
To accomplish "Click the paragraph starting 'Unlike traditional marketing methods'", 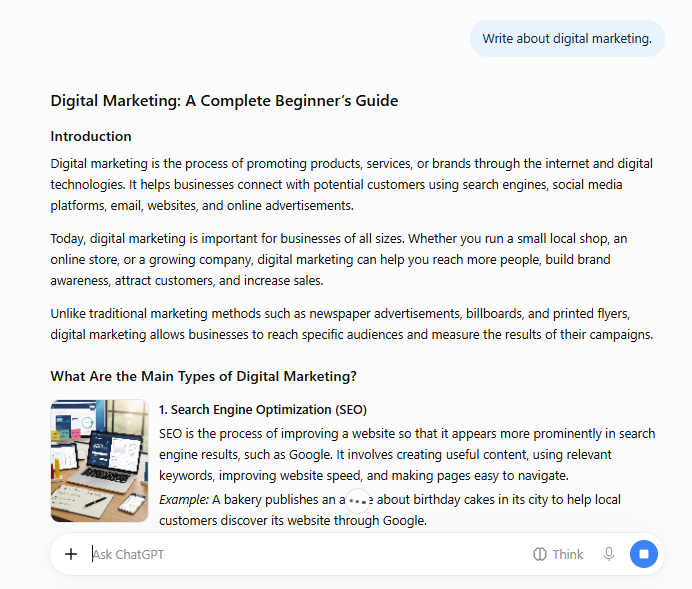I will pyautogui.click(x=351, y=324).
